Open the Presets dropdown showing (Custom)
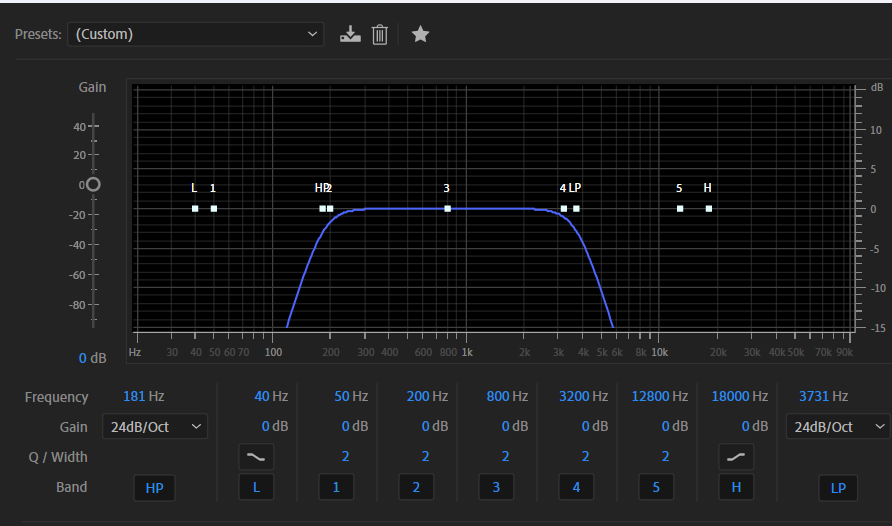The image size is (892, 526). (195, 35)
